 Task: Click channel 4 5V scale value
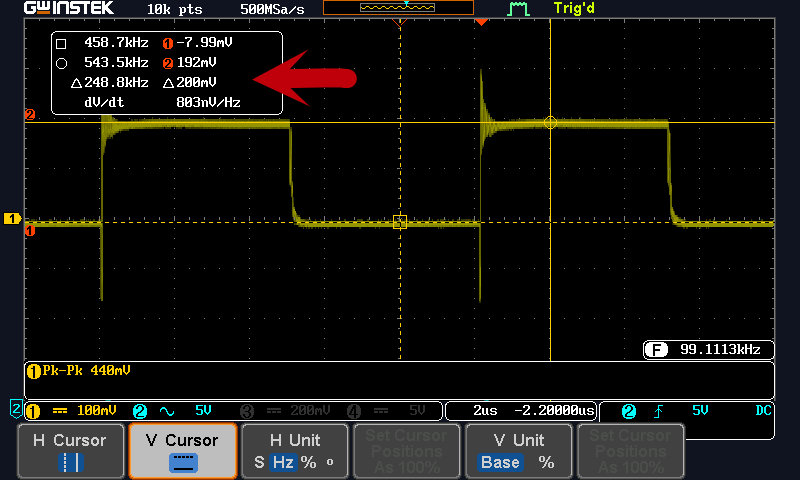[x=417, y=410]
